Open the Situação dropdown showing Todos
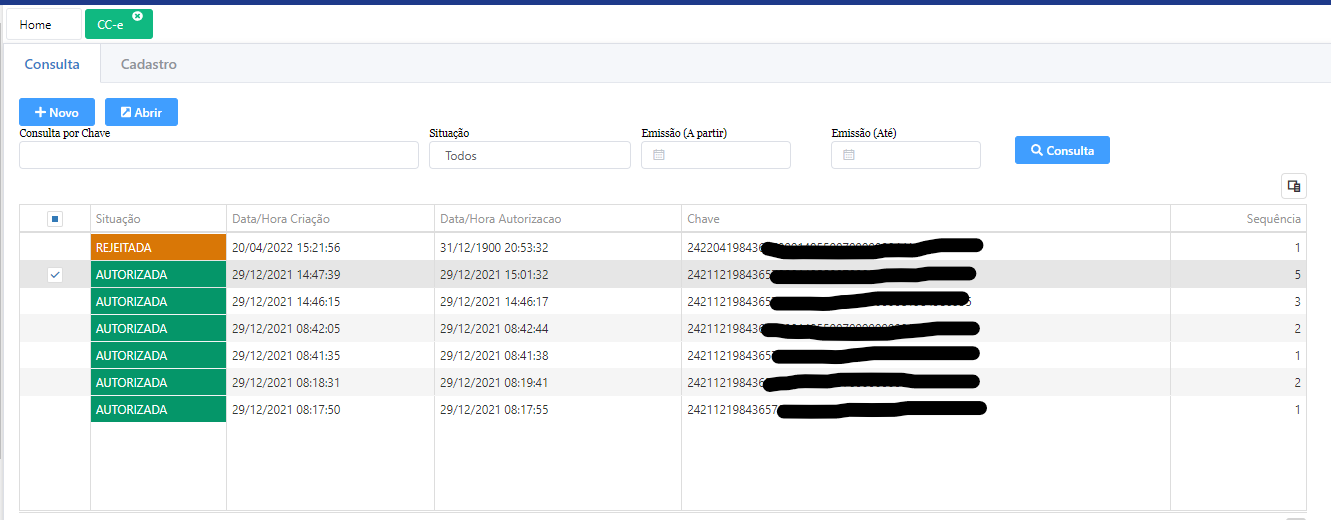Viewport: 1331px width, 520px height. (529, 155)
